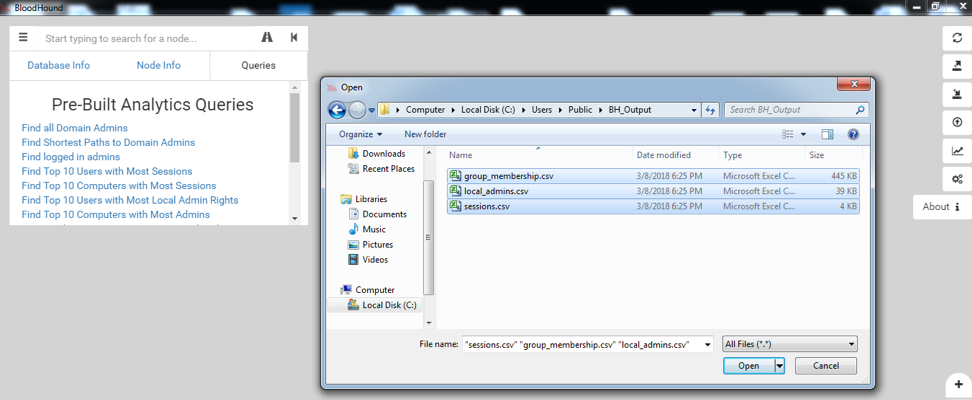This screenshot has height=400, width=972.
Task: Click the Search BH_Output field
Action: (790, 110)
